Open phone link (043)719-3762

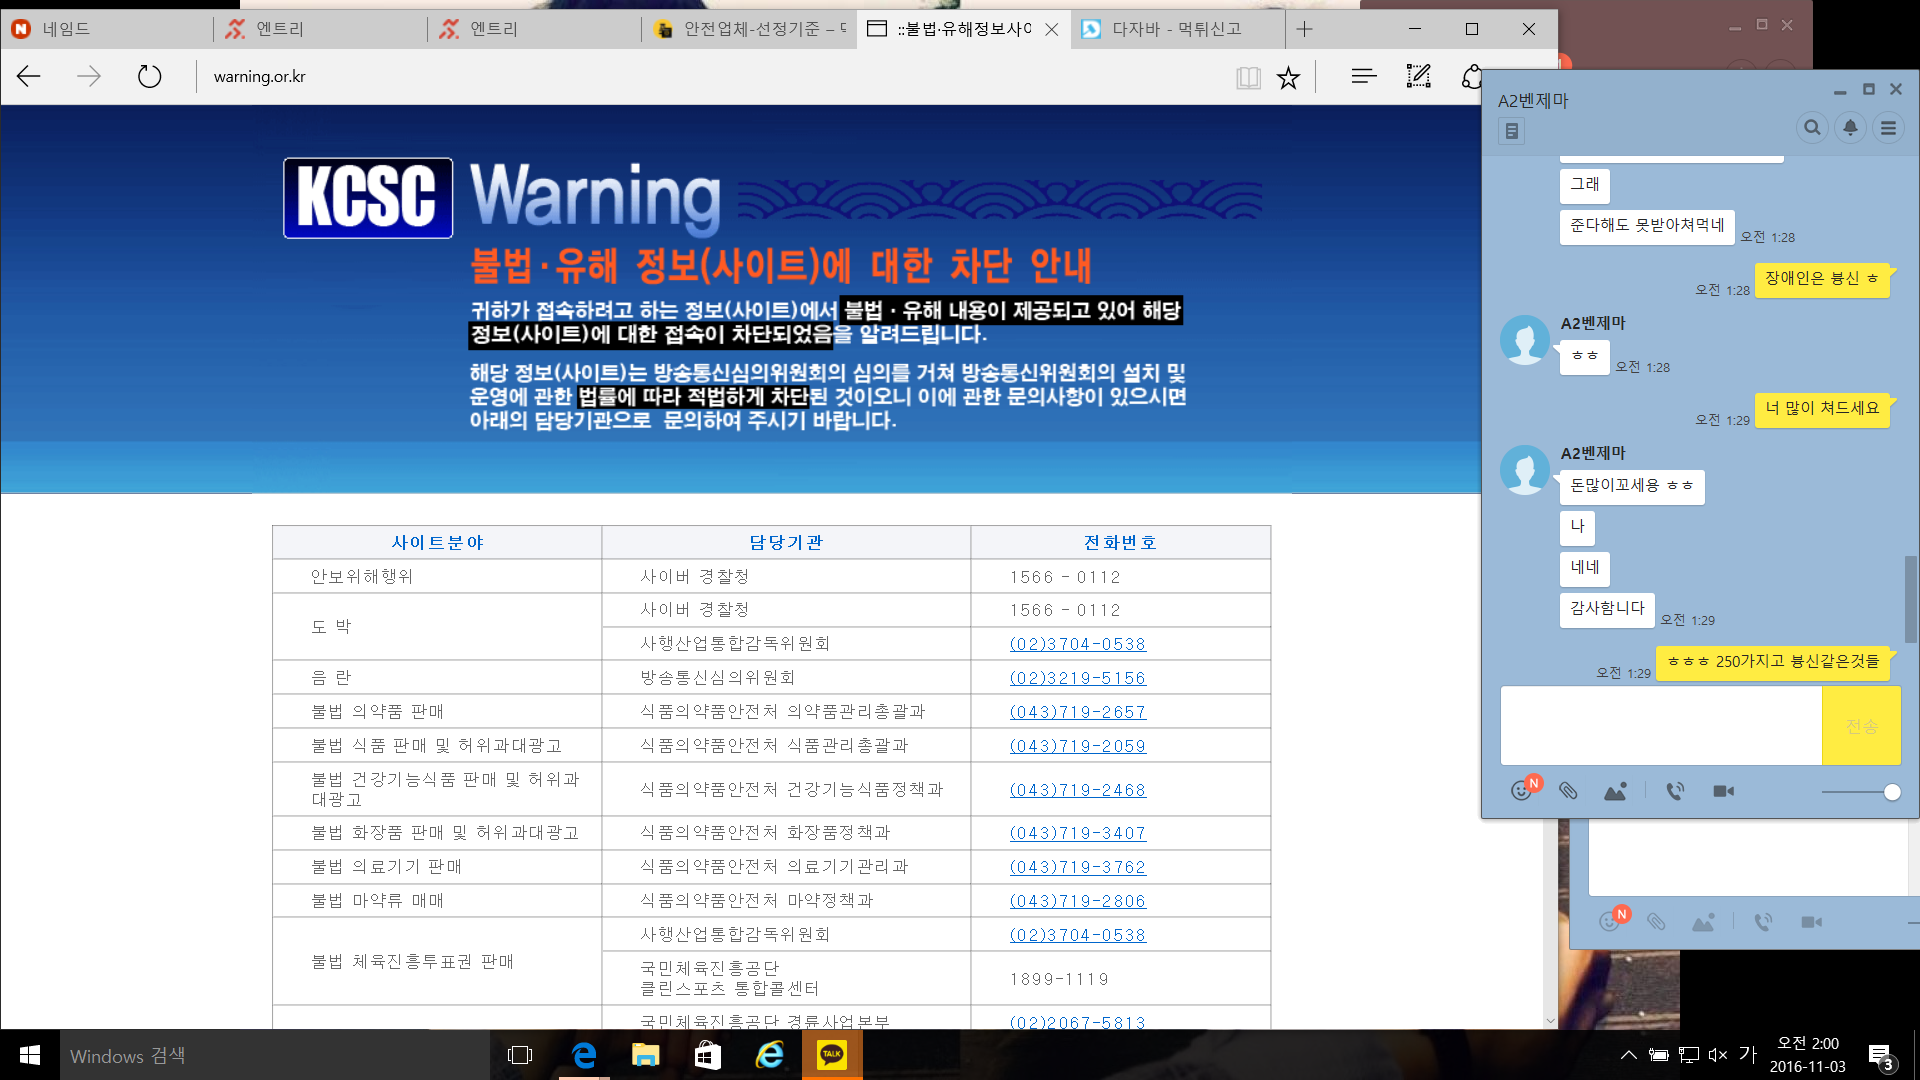point(1078,867)
